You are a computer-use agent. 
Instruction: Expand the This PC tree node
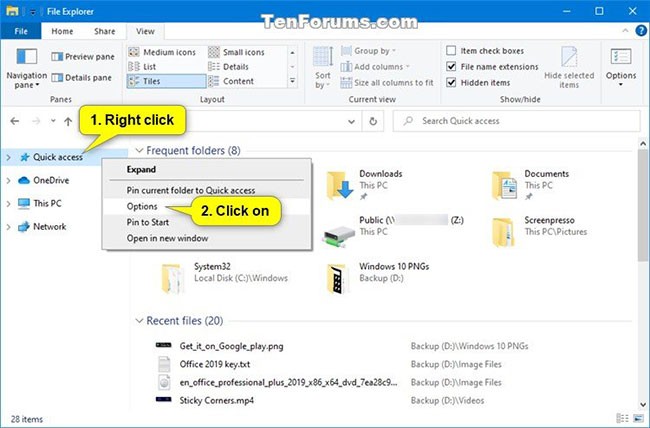tap(9, 204)
